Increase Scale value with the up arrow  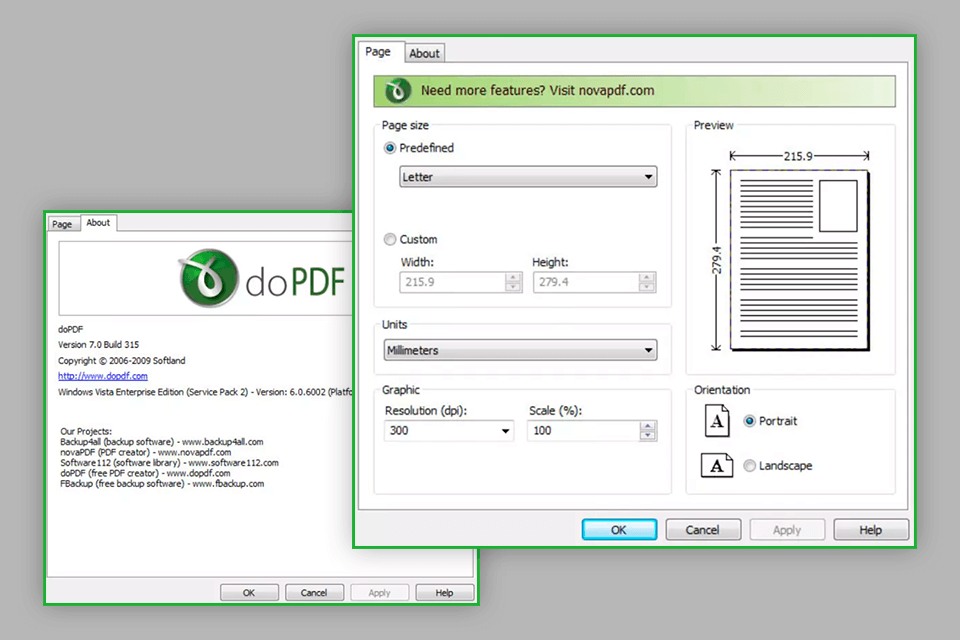648,426
